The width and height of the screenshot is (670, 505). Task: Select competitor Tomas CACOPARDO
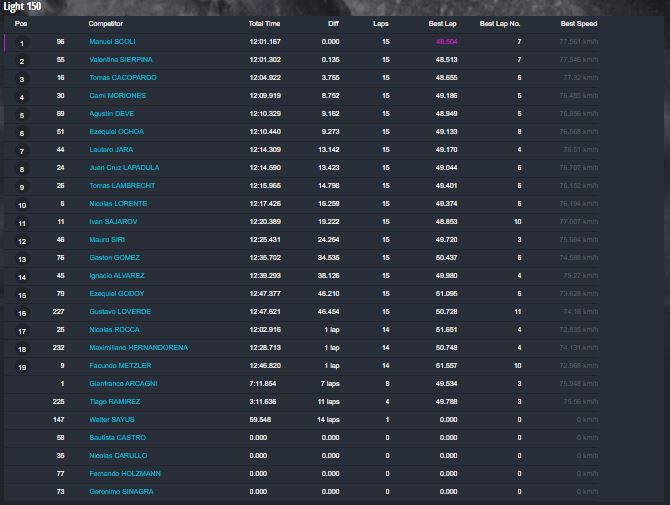122,78
